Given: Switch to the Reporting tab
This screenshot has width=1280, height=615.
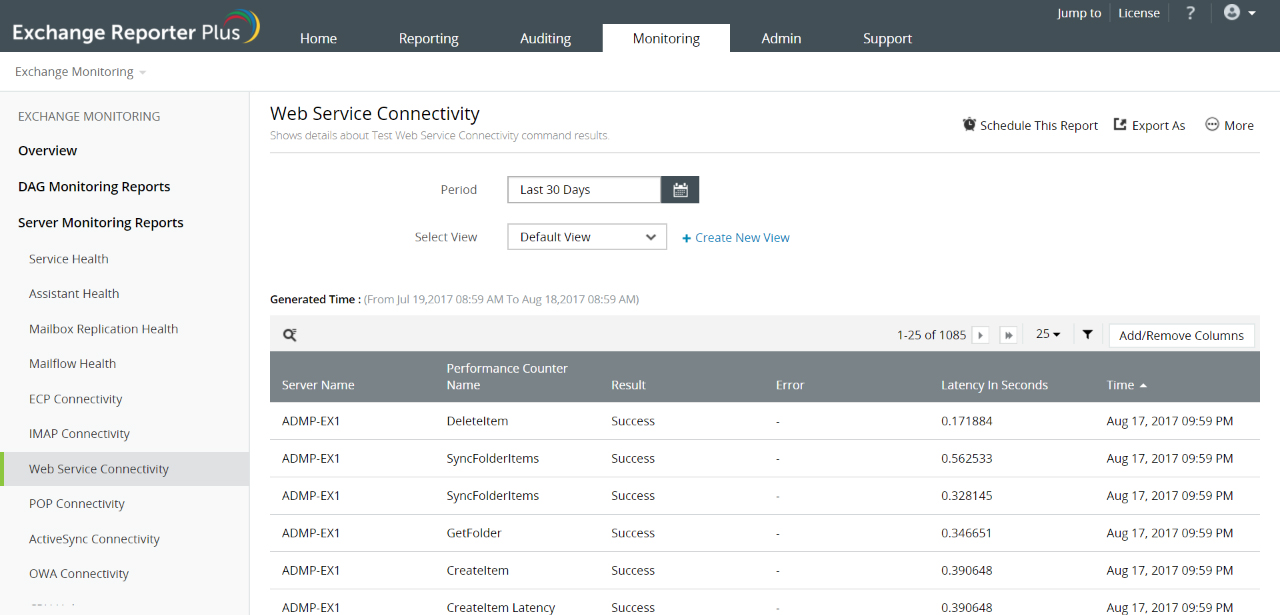Looking at the screenshot, I should (428, 38).
